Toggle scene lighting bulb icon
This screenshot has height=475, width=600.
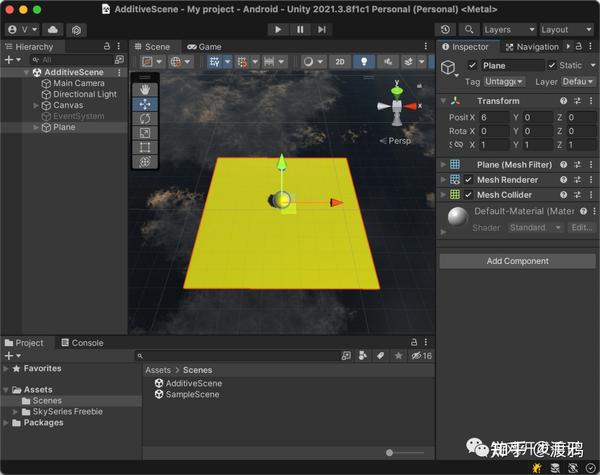pos(364,62)
